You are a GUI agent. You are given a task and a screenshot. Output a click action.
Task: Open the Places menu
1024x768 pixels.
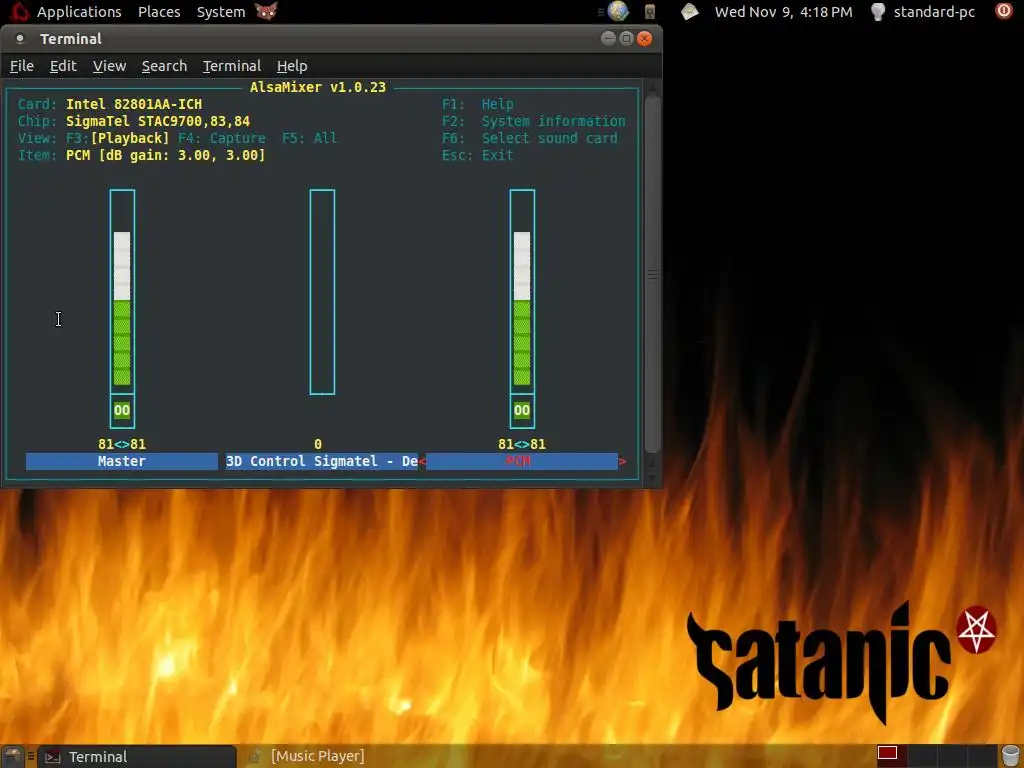pyautogui.click(x=159, y=12)
